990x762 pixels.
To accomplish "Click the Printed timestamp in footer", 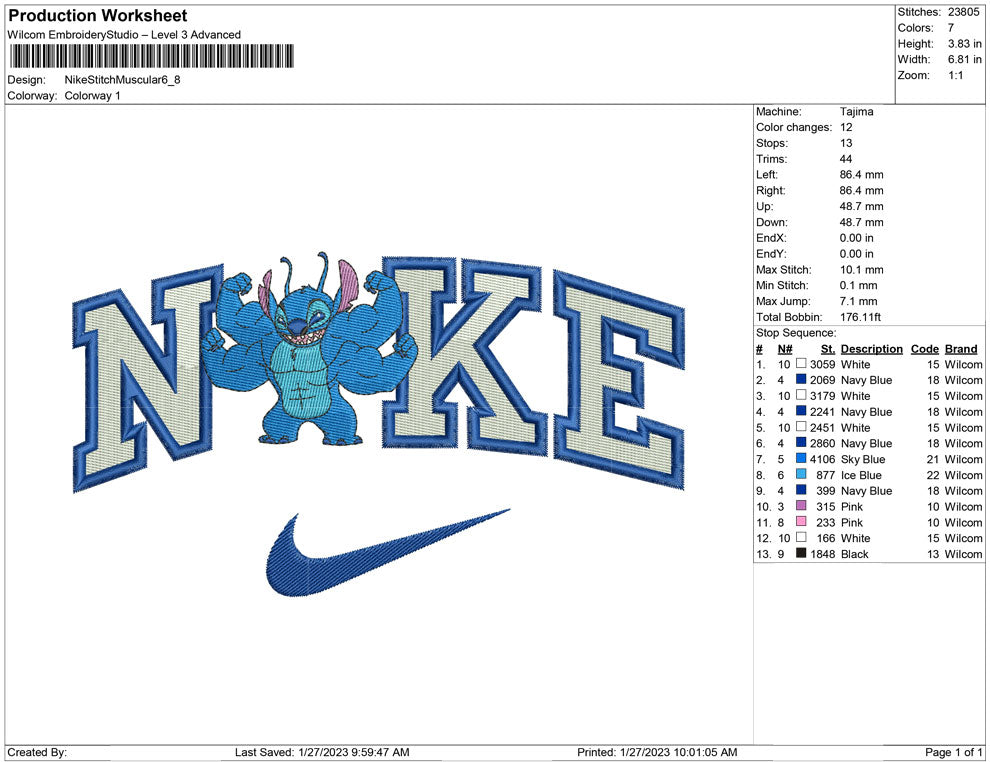I will (657, 752).
